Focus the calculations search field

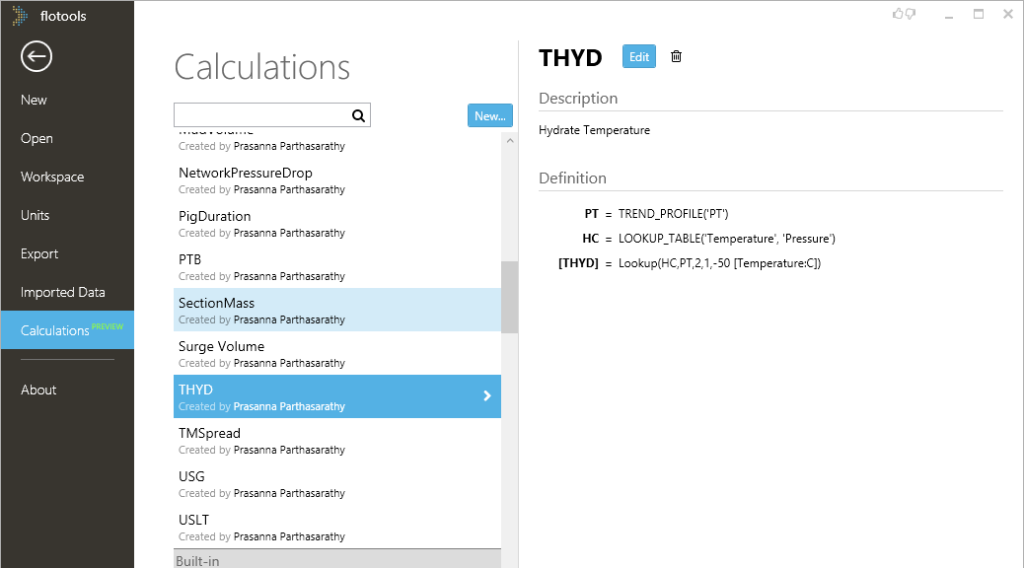[x=262, y=115]
